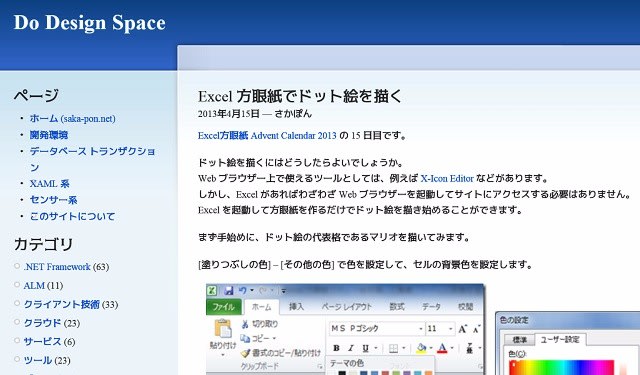This screenshot has width=640, height=375.
Task: Click the article title Excel 方眼紙でドット絵を描く
Action: point(300,96)
